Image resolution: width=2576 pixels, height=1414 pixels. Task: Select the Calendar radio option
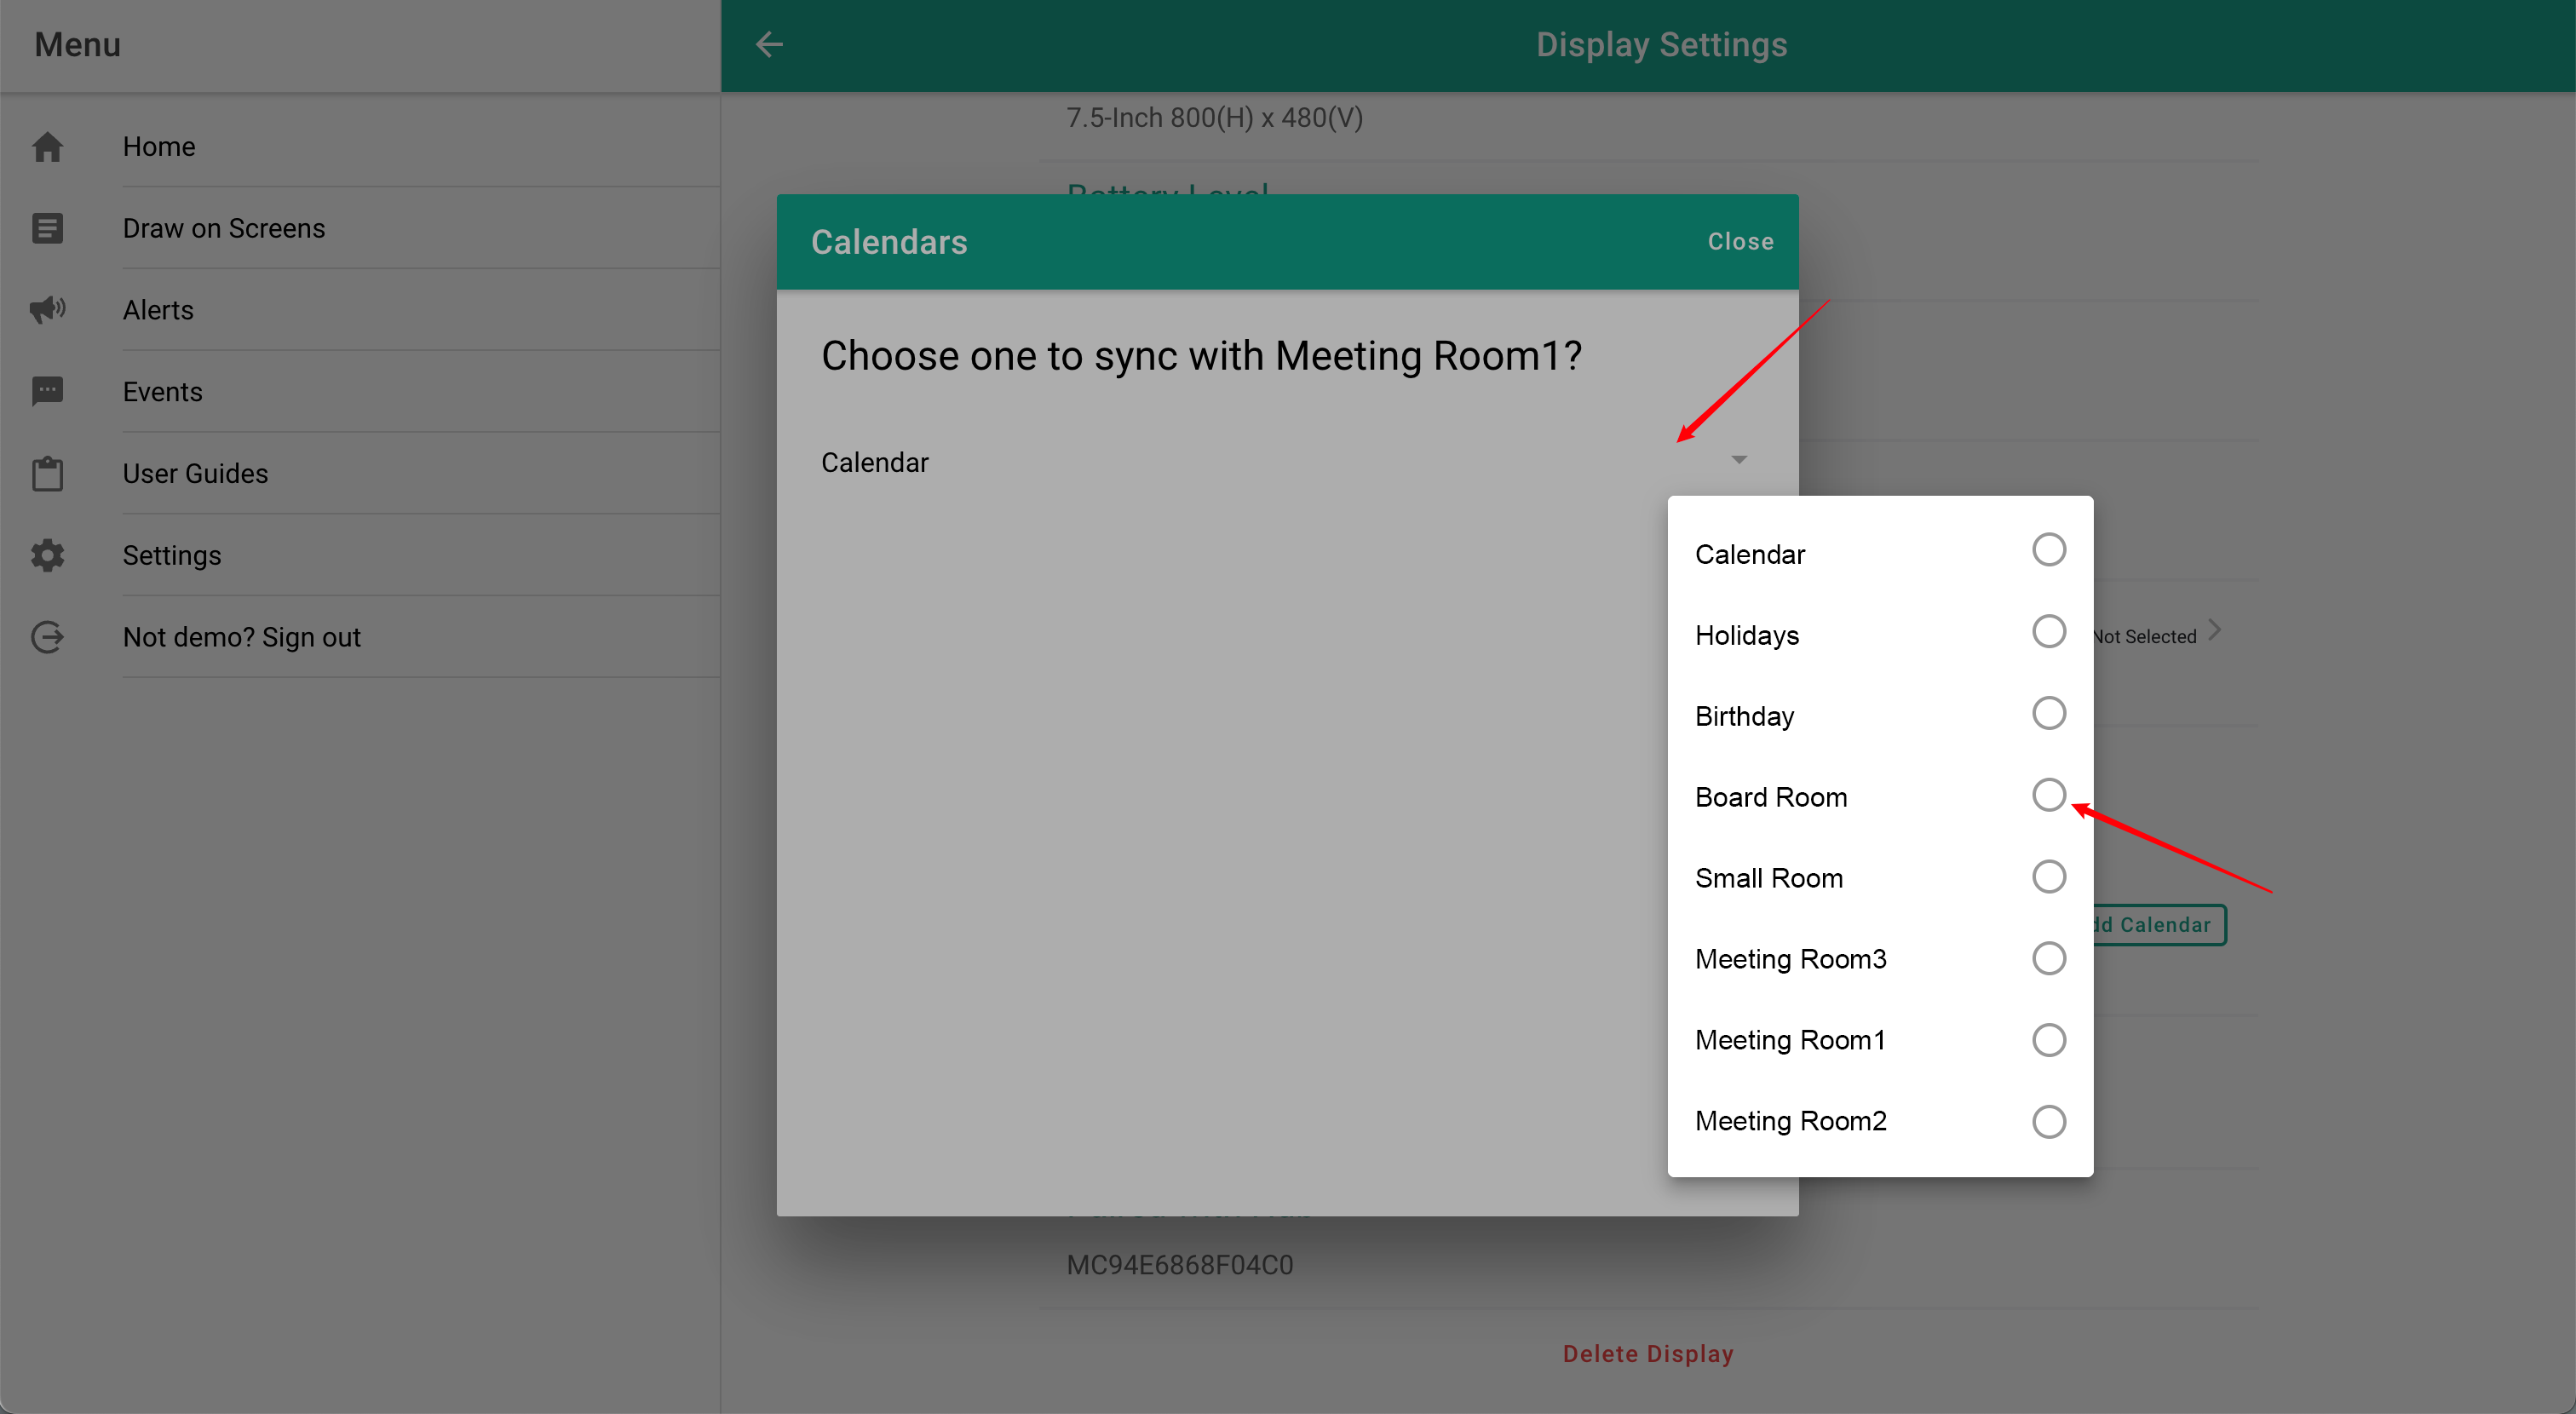(x=2048, y=550)
